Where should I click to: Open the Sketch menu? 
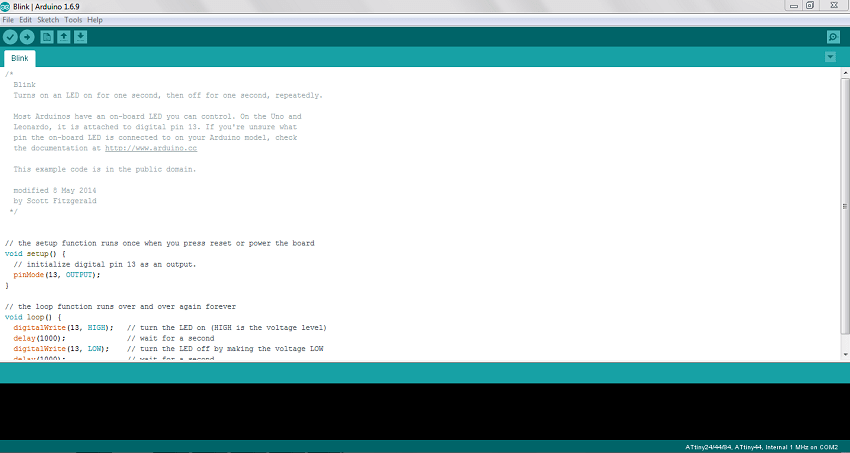click(48, 20)
